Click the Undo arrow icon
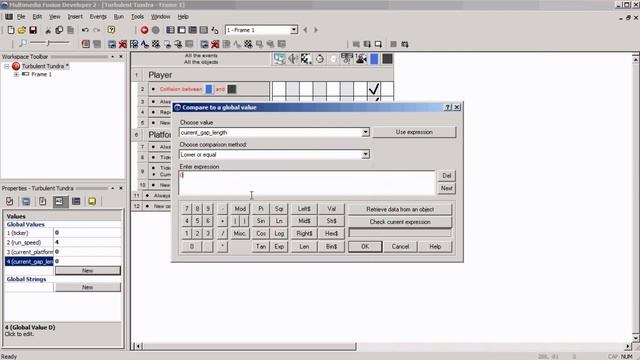 (x=85, y=30)
